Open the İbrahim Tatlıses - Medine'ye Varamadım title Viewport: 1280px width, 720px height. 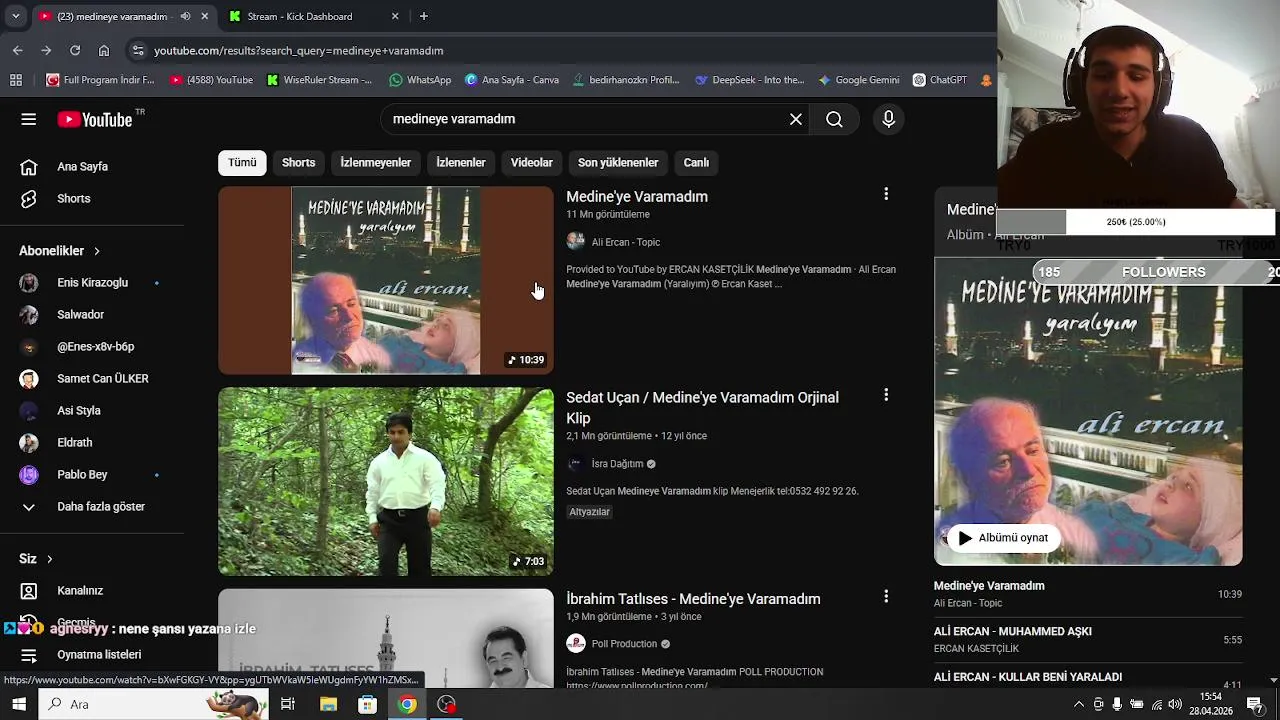693,599
